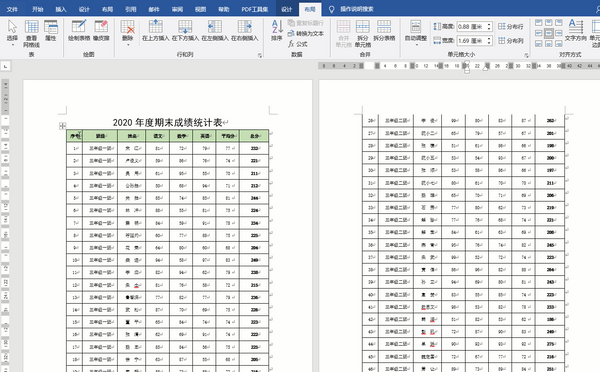Insert a column left with 在左侧插入

tap(215, 30)
